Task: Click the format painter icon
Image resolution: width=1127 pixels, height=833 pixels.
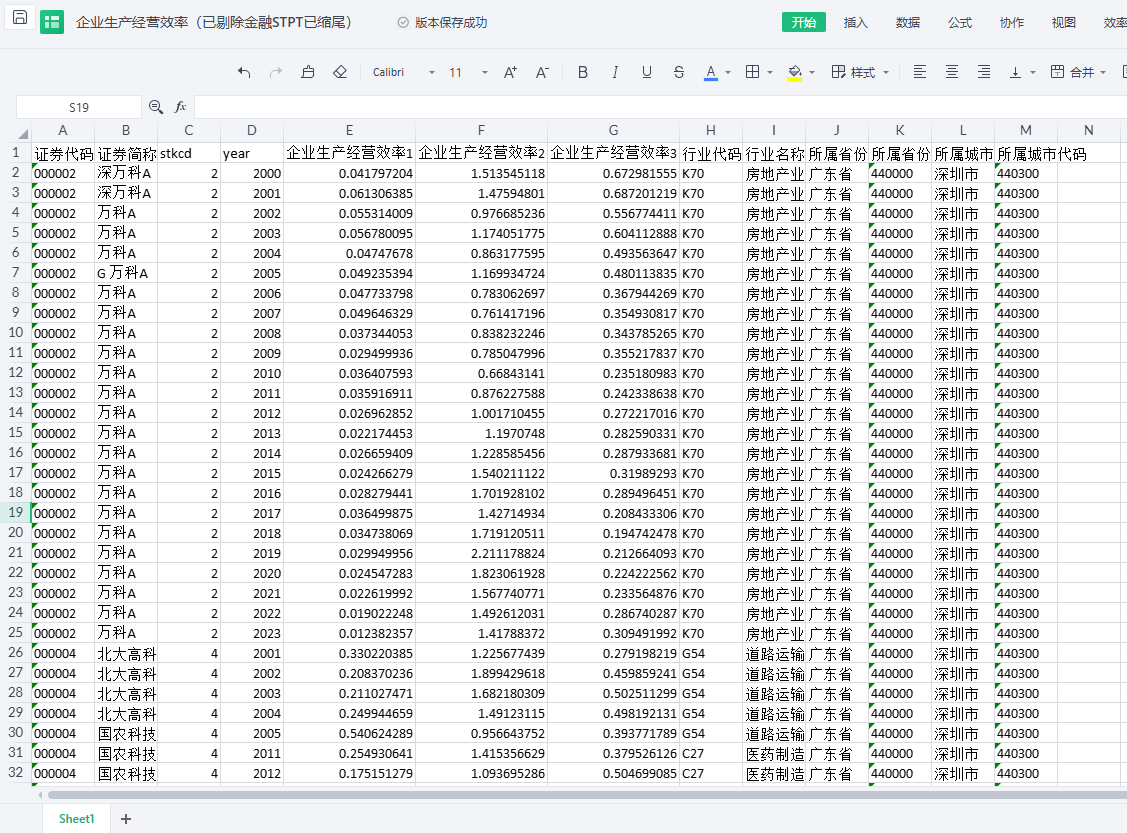Action: [308, 72]
